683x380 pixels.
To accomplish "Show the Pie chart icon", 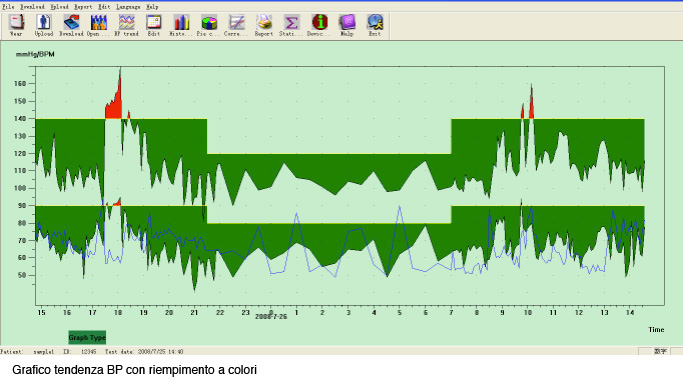I will coord(209,25).
